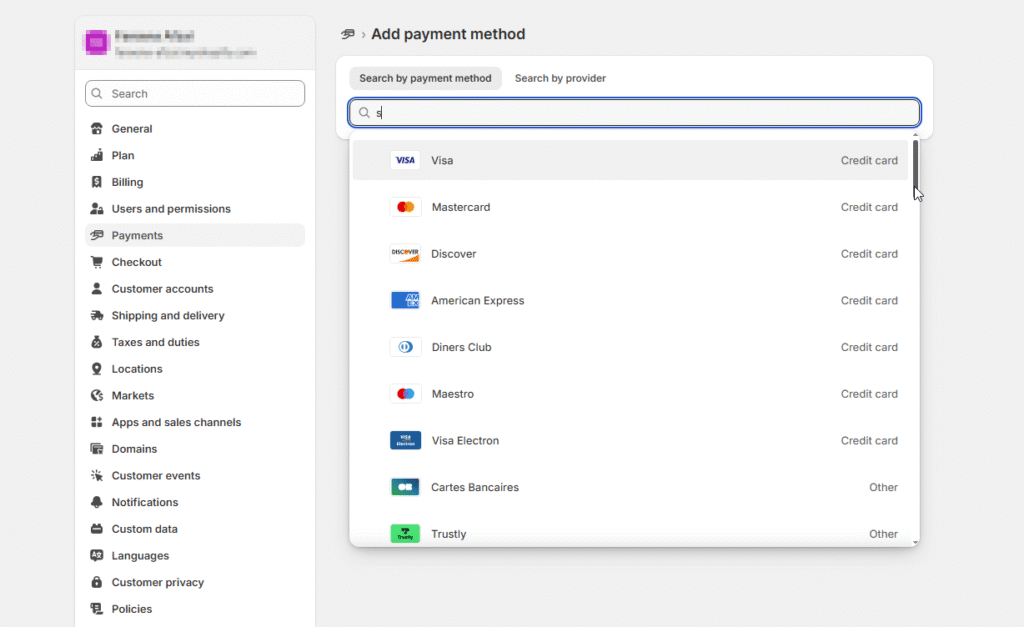Select Cartes Bancaires option

[x=630, y=487]
